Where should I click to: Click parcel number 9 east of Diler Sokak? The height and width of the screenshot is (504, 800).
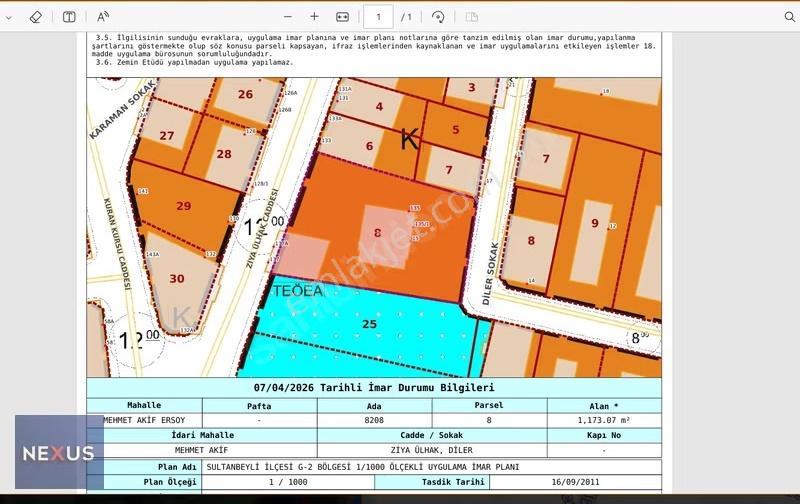coord(595,223)
